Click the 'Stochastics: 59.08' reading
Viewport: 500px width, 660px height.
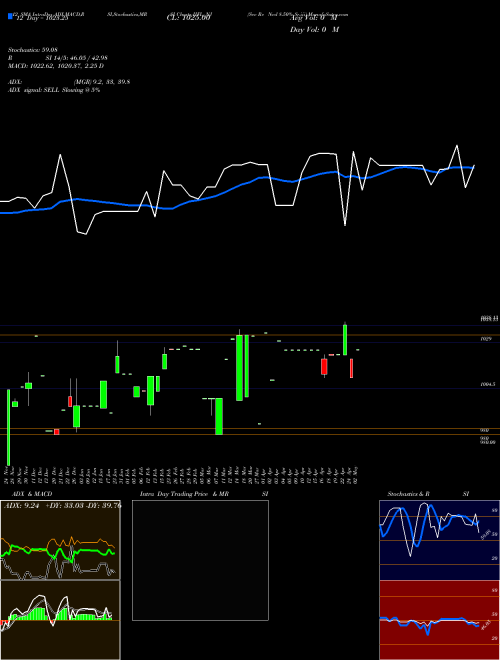point(32,50)
